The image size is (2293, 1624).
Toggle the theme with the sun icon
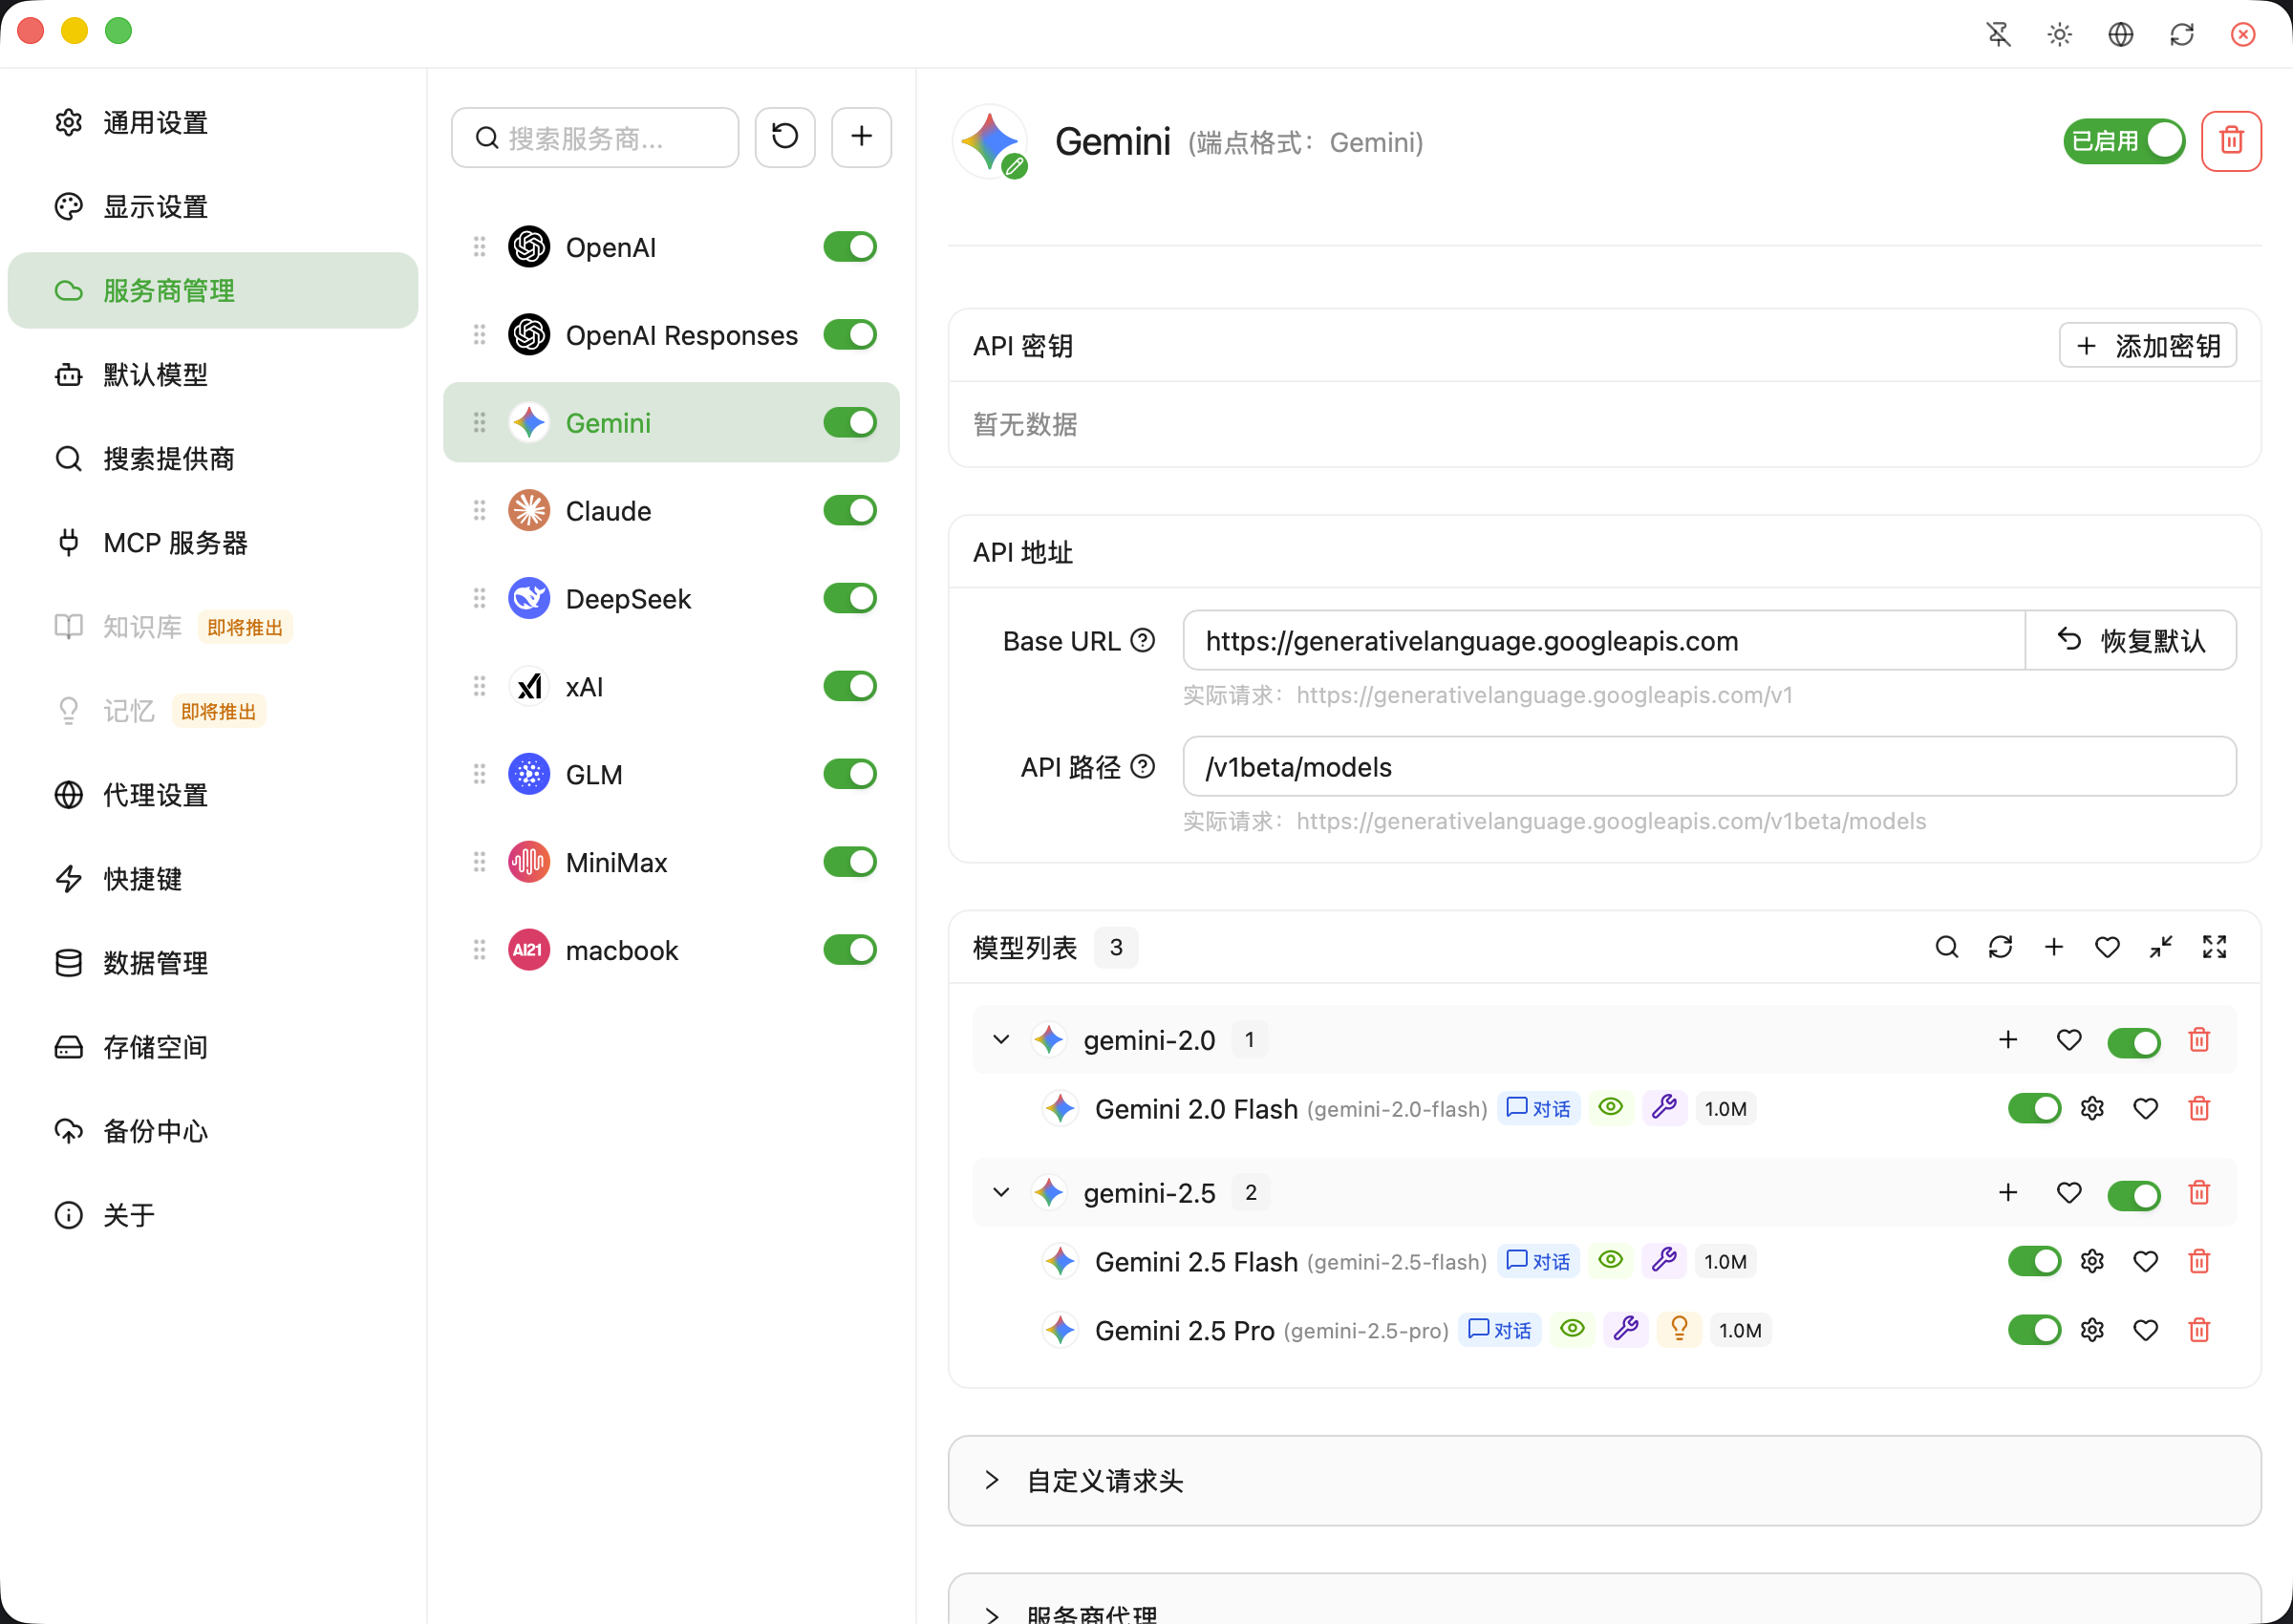click(x=2060, y=33)
